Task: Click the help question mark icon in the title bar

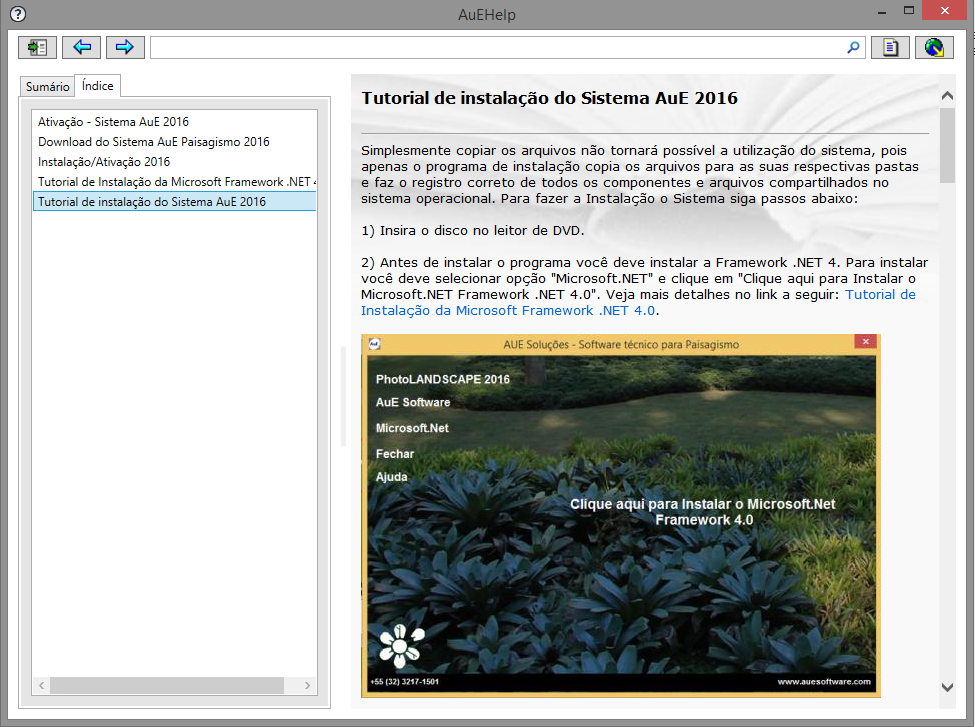Action: point(16,14)
